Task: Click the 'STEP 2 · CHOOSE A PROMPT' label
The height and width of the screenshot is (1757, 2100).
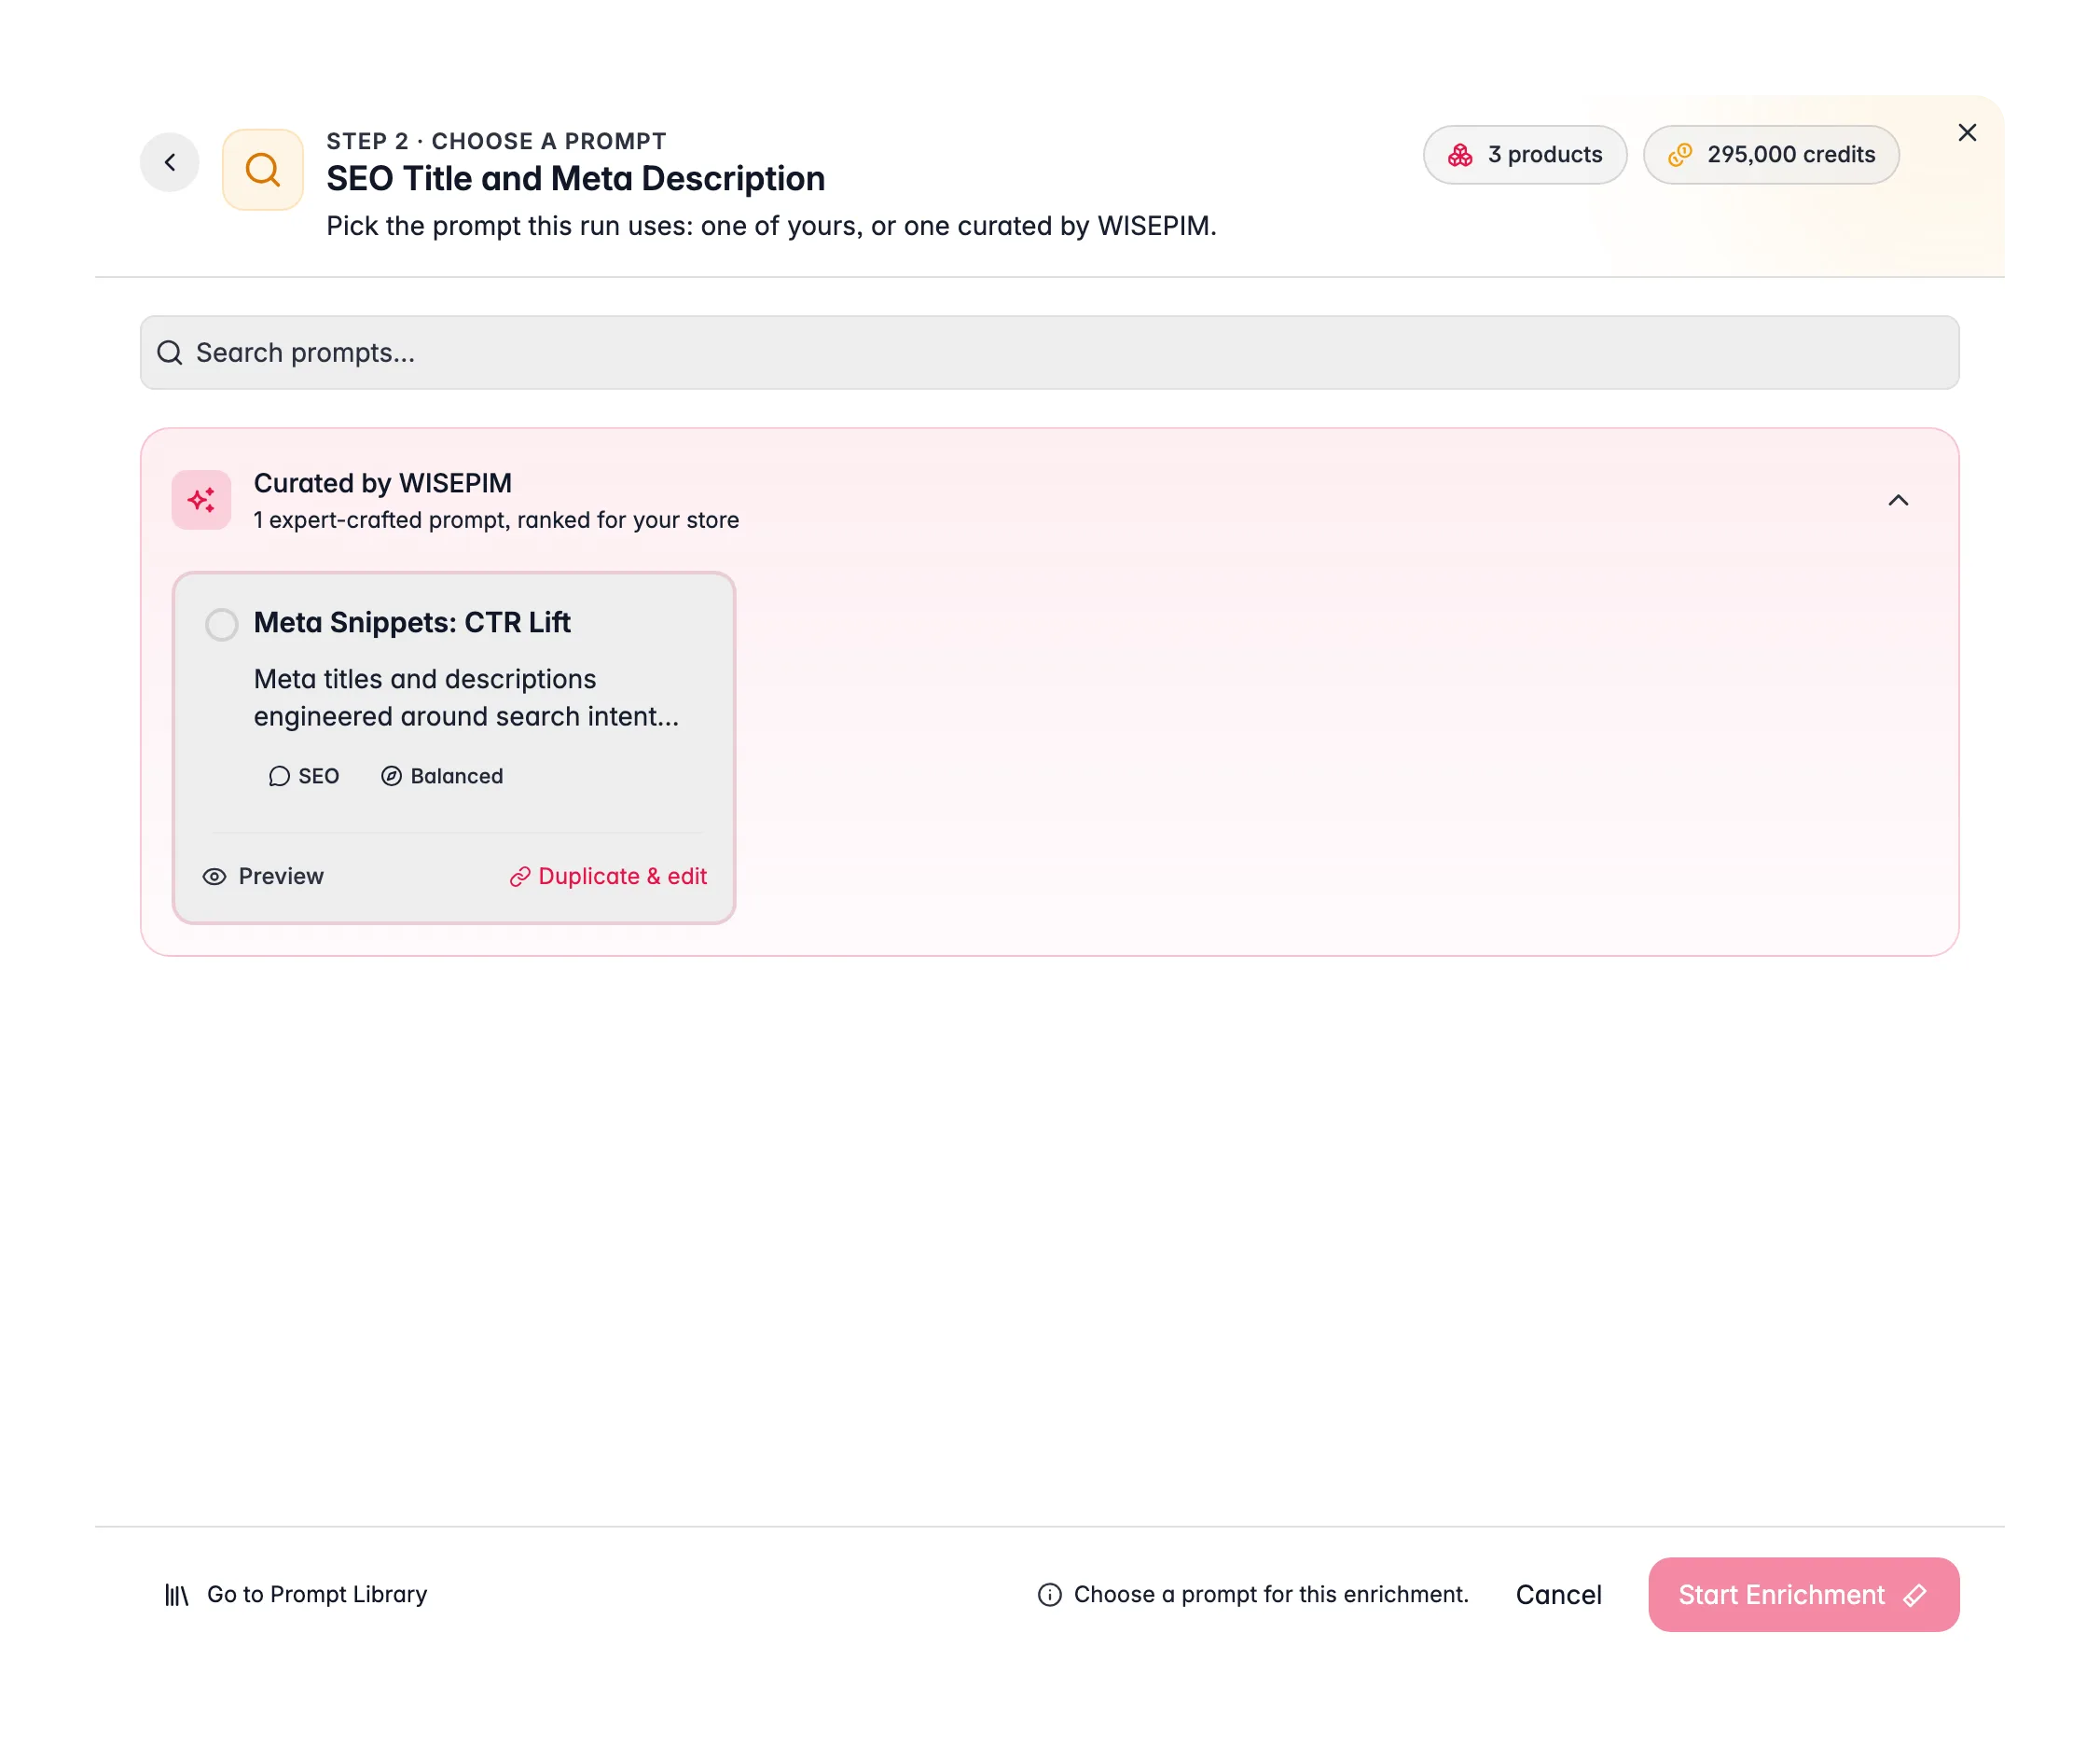Action: coord(496,141)
